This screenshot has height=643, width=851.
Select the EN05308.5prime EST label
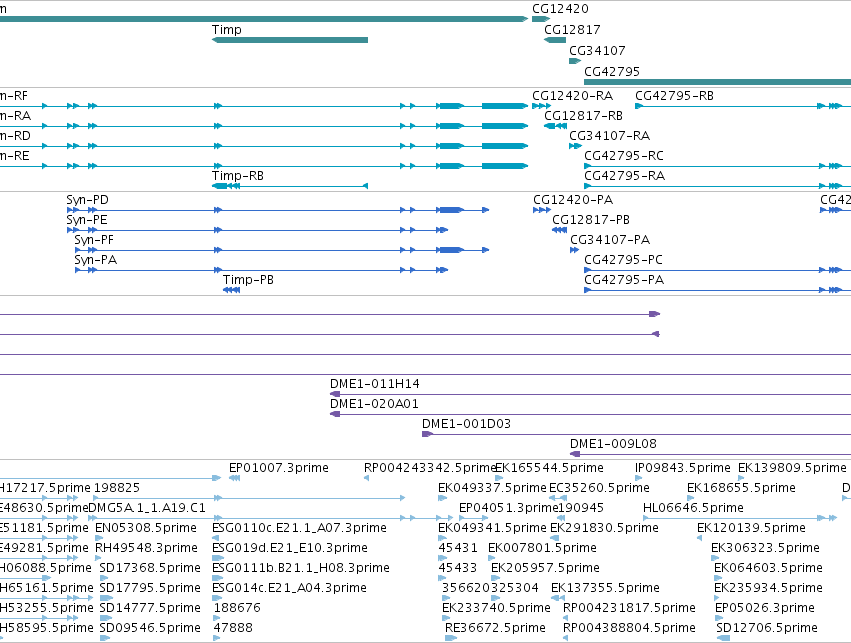tap(146, 529)
